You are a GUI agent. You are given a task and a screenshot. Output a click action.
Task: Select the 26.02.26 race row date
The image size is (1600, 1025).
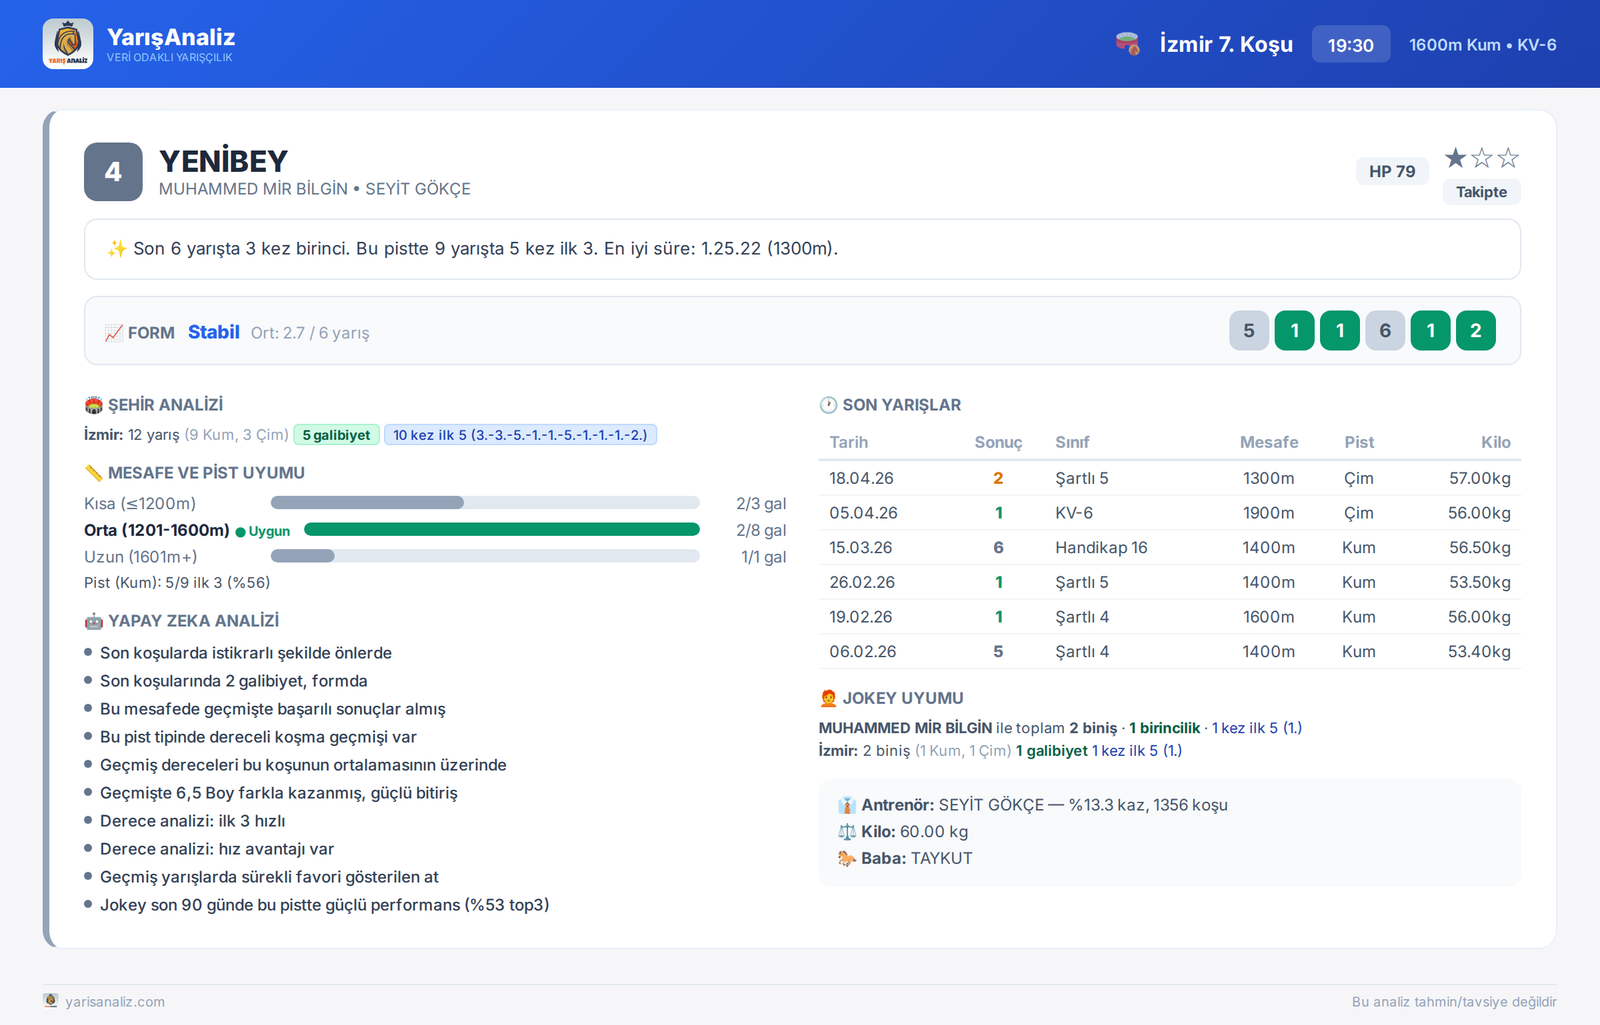point(862,582)
